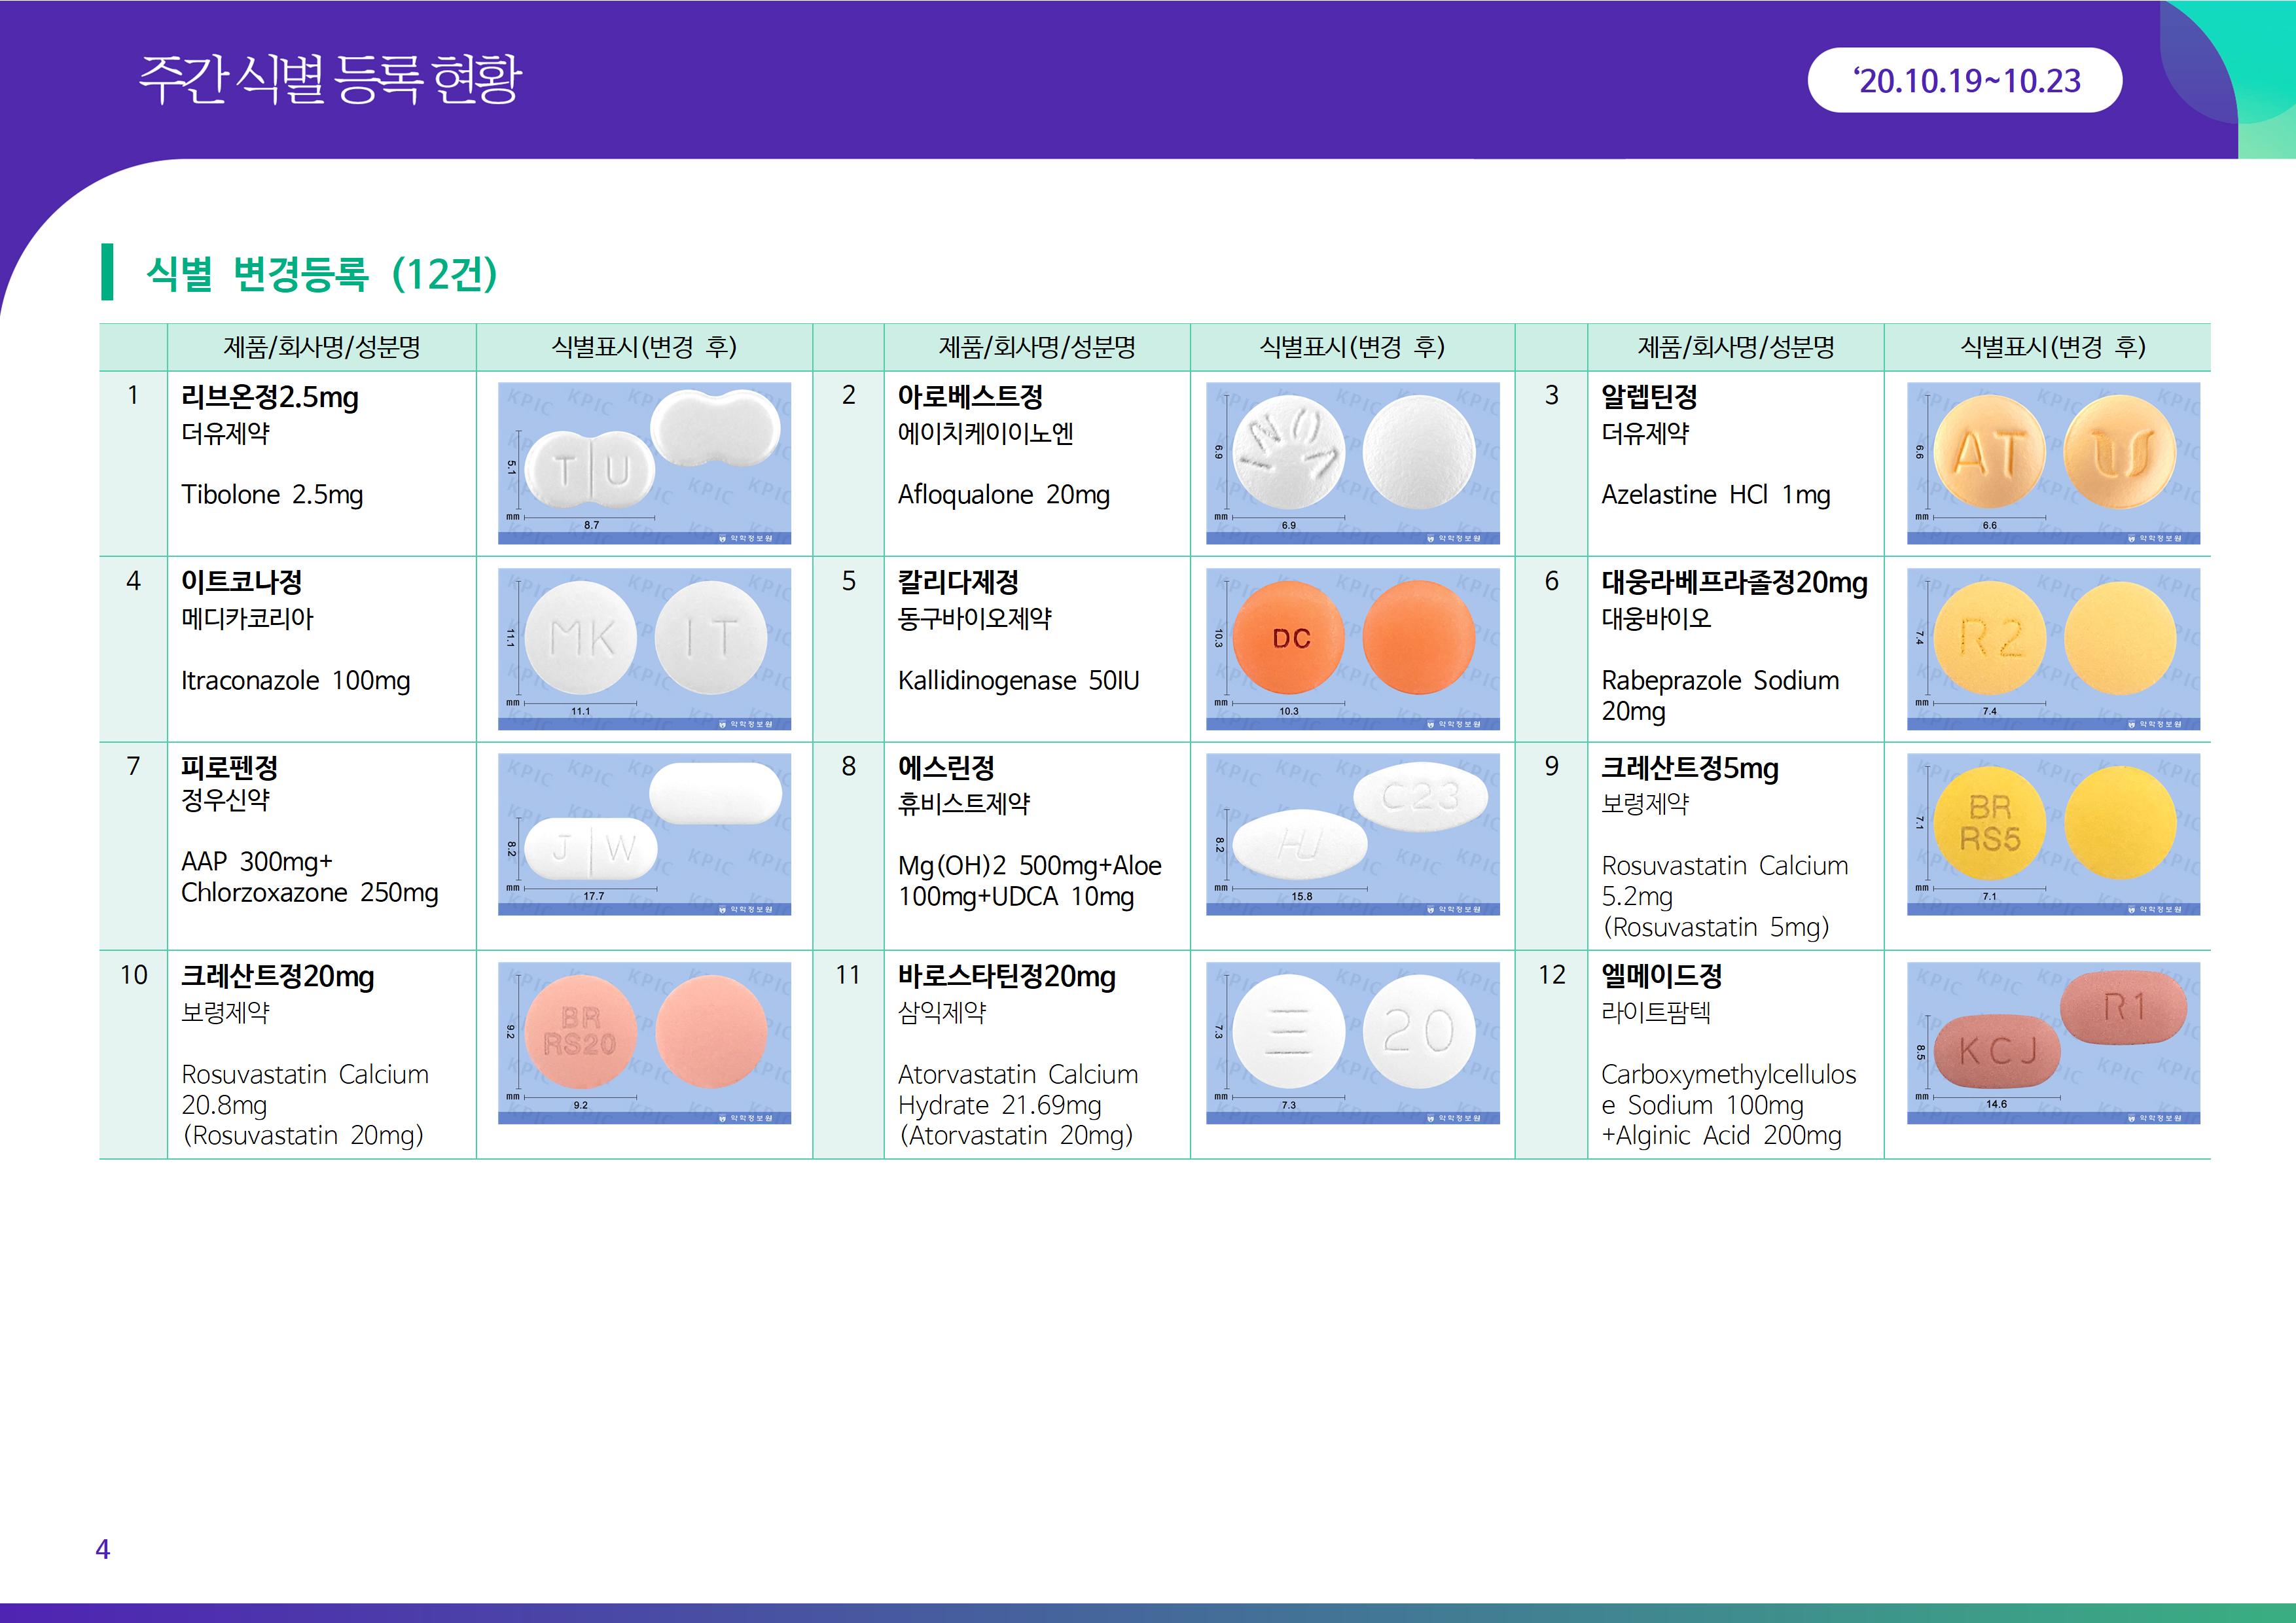Click the 크레산트정5mg BR RS5 pill image
Viewport: 2296px width, 1623px height.
(x=2053, y=834)
